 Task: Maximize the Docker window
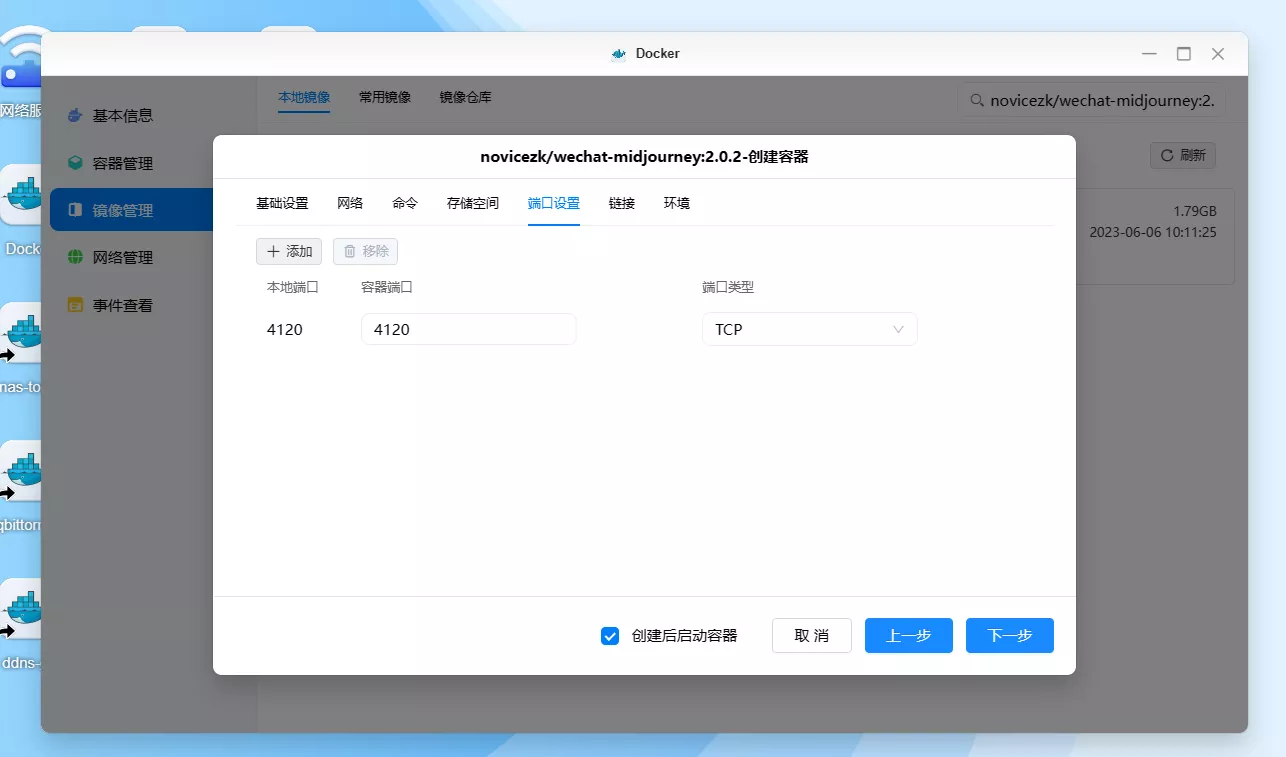click(1184, 54)
